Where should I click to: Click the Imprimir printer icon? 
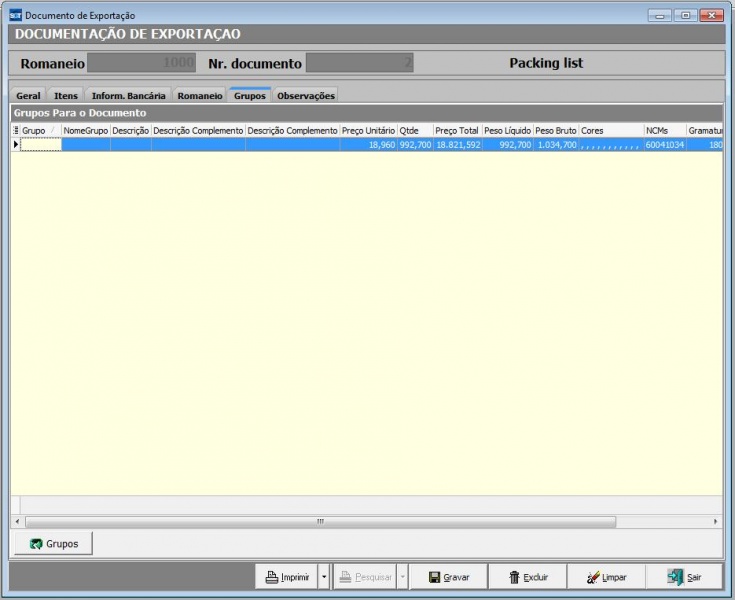point(271,577)
